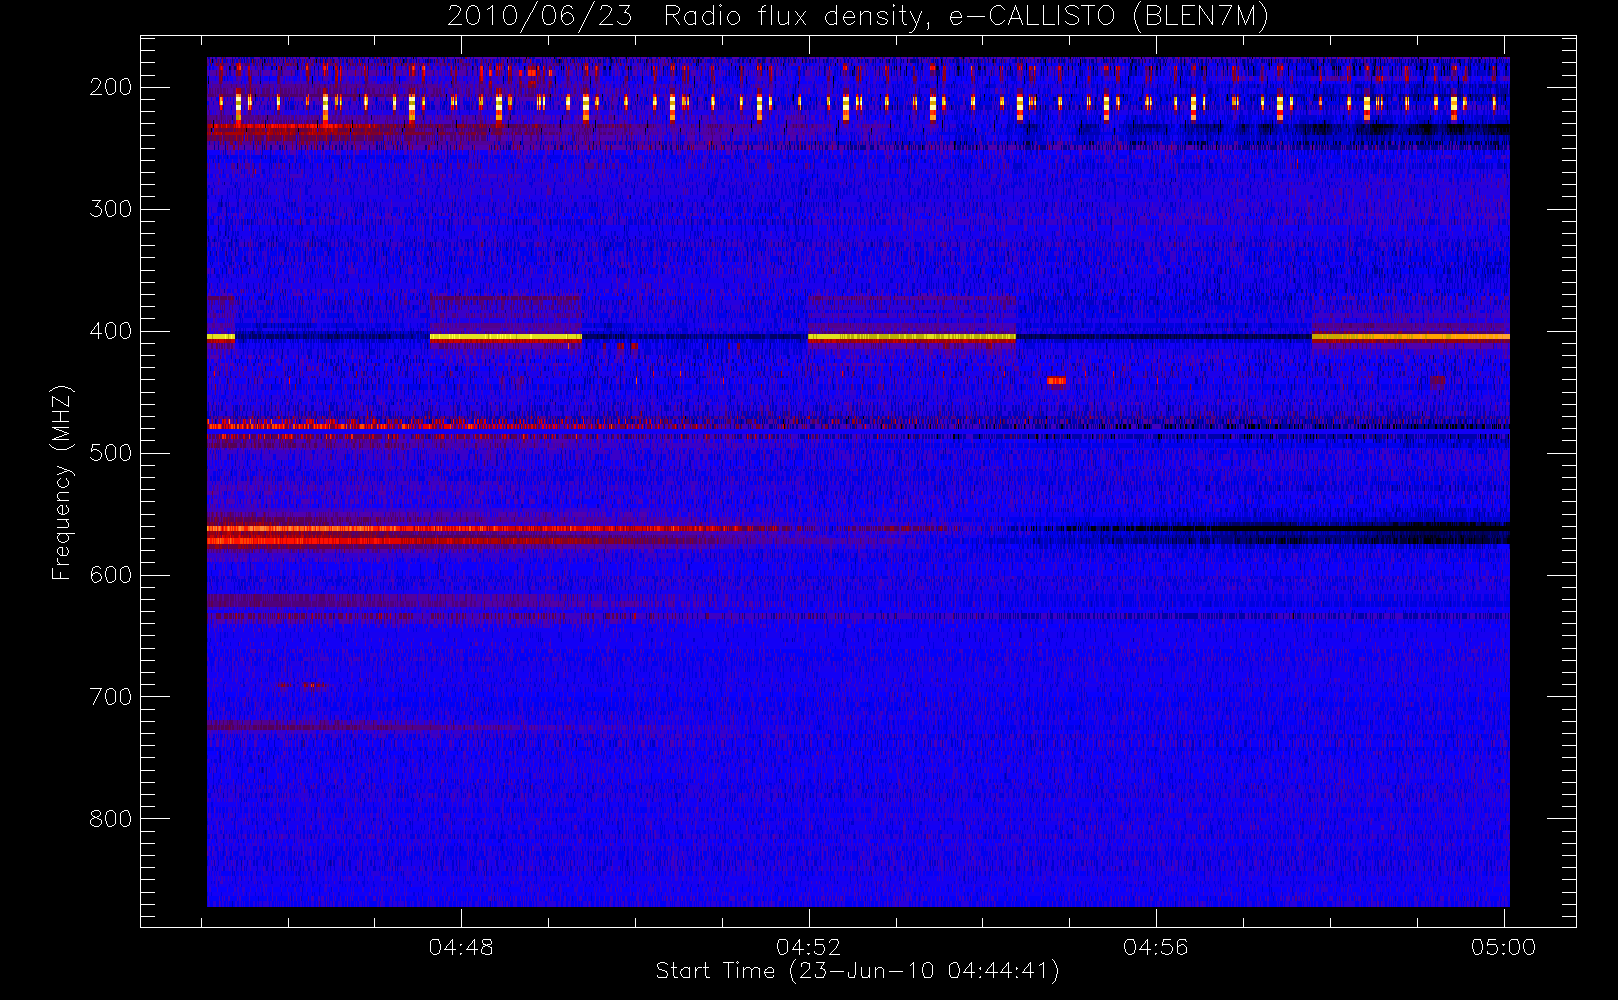
Task: Select the 300 frequency tick label
Action: (x=111, y=209)
